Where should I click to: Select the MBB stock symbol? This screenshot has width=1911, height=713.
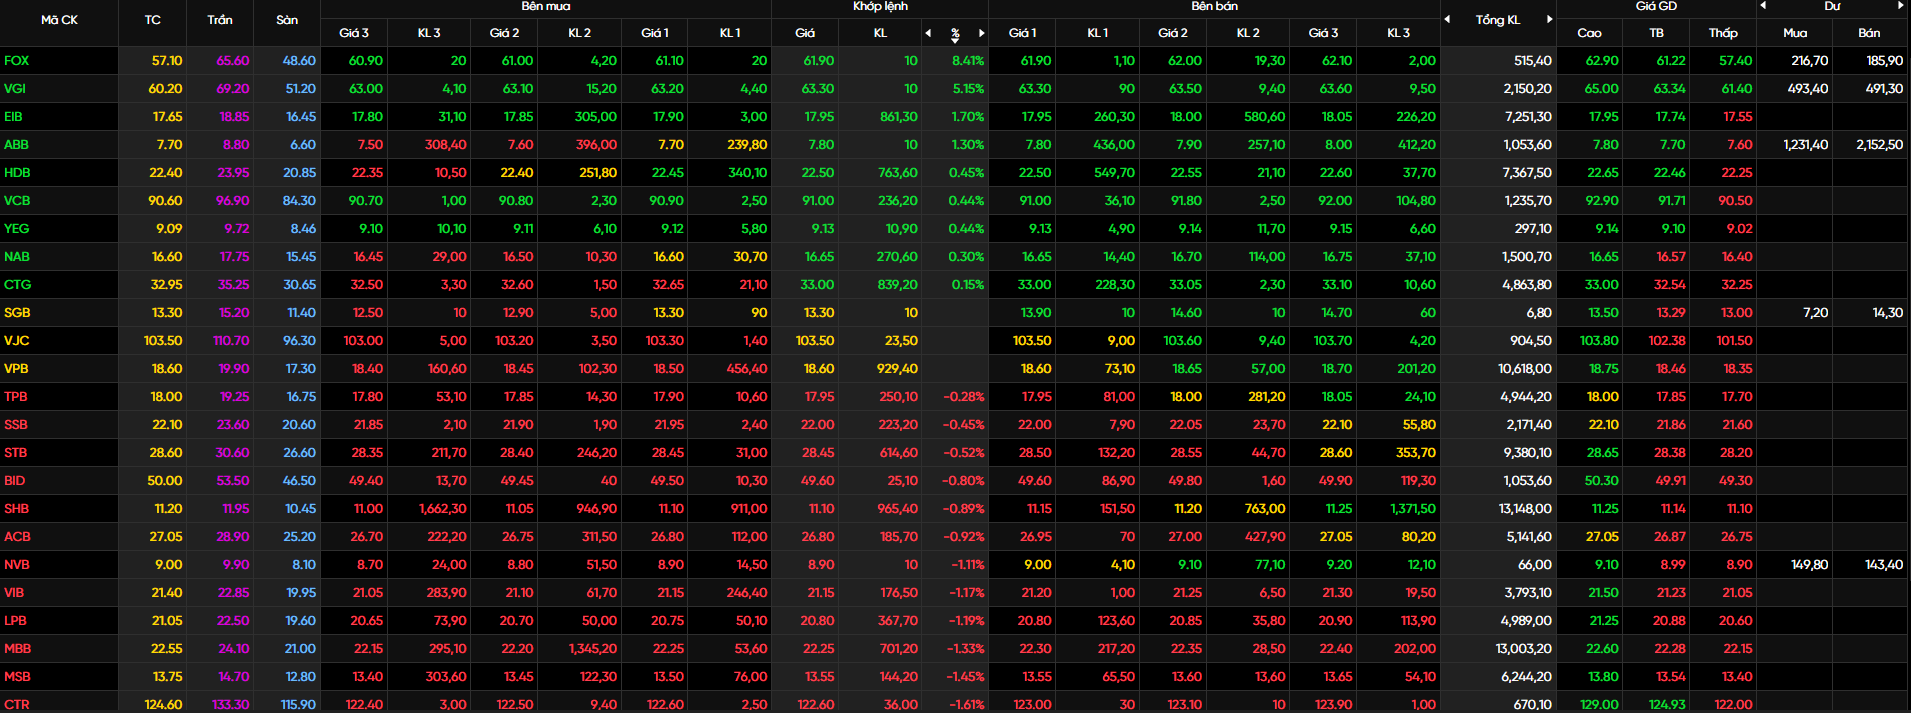[18, 649]
